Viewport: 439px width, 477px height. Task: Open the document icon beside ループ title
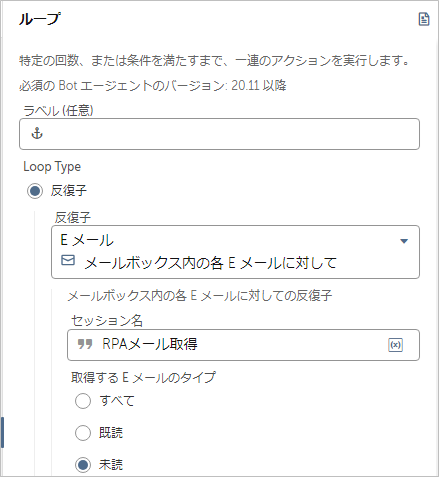click(x=424, y=19)
